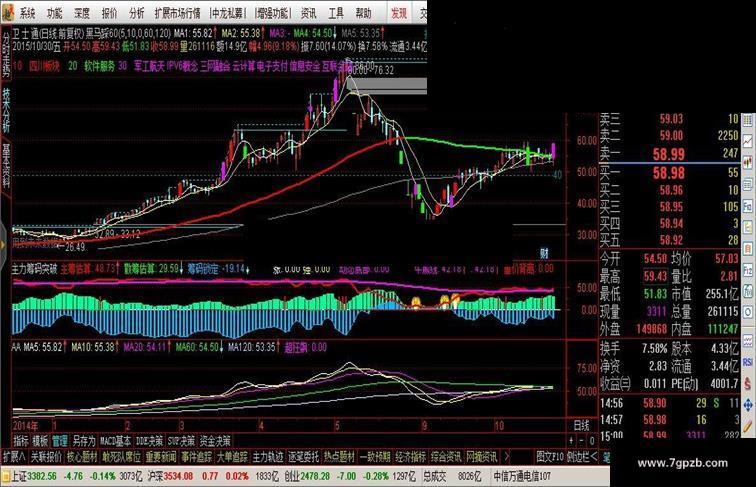Viewport: 756px width, 487px height.
Task: Open the 功能 menu
Action: (54, 13)
